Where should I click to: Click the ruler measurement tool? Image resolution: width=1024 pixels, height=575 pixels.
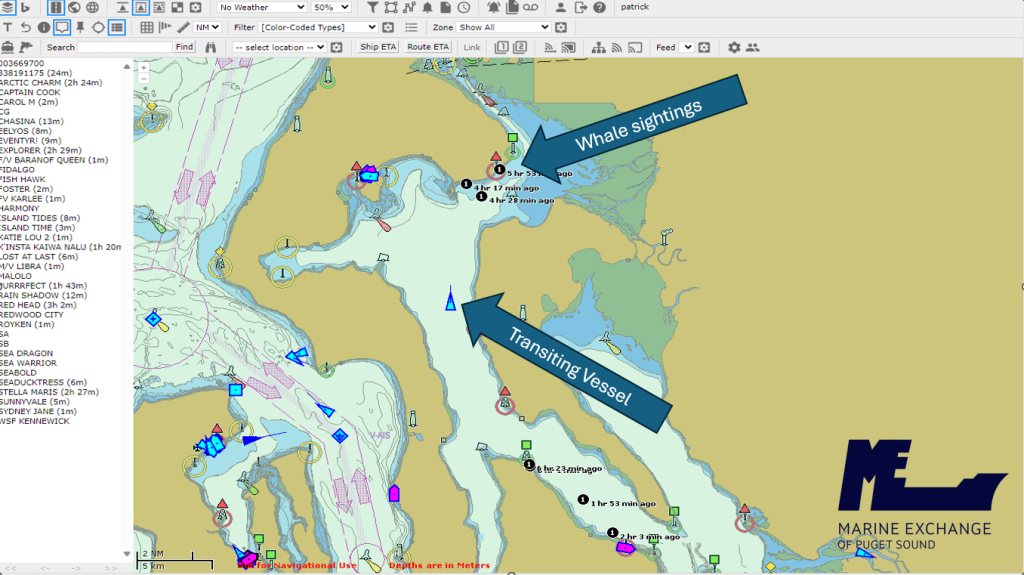[183, 27]
